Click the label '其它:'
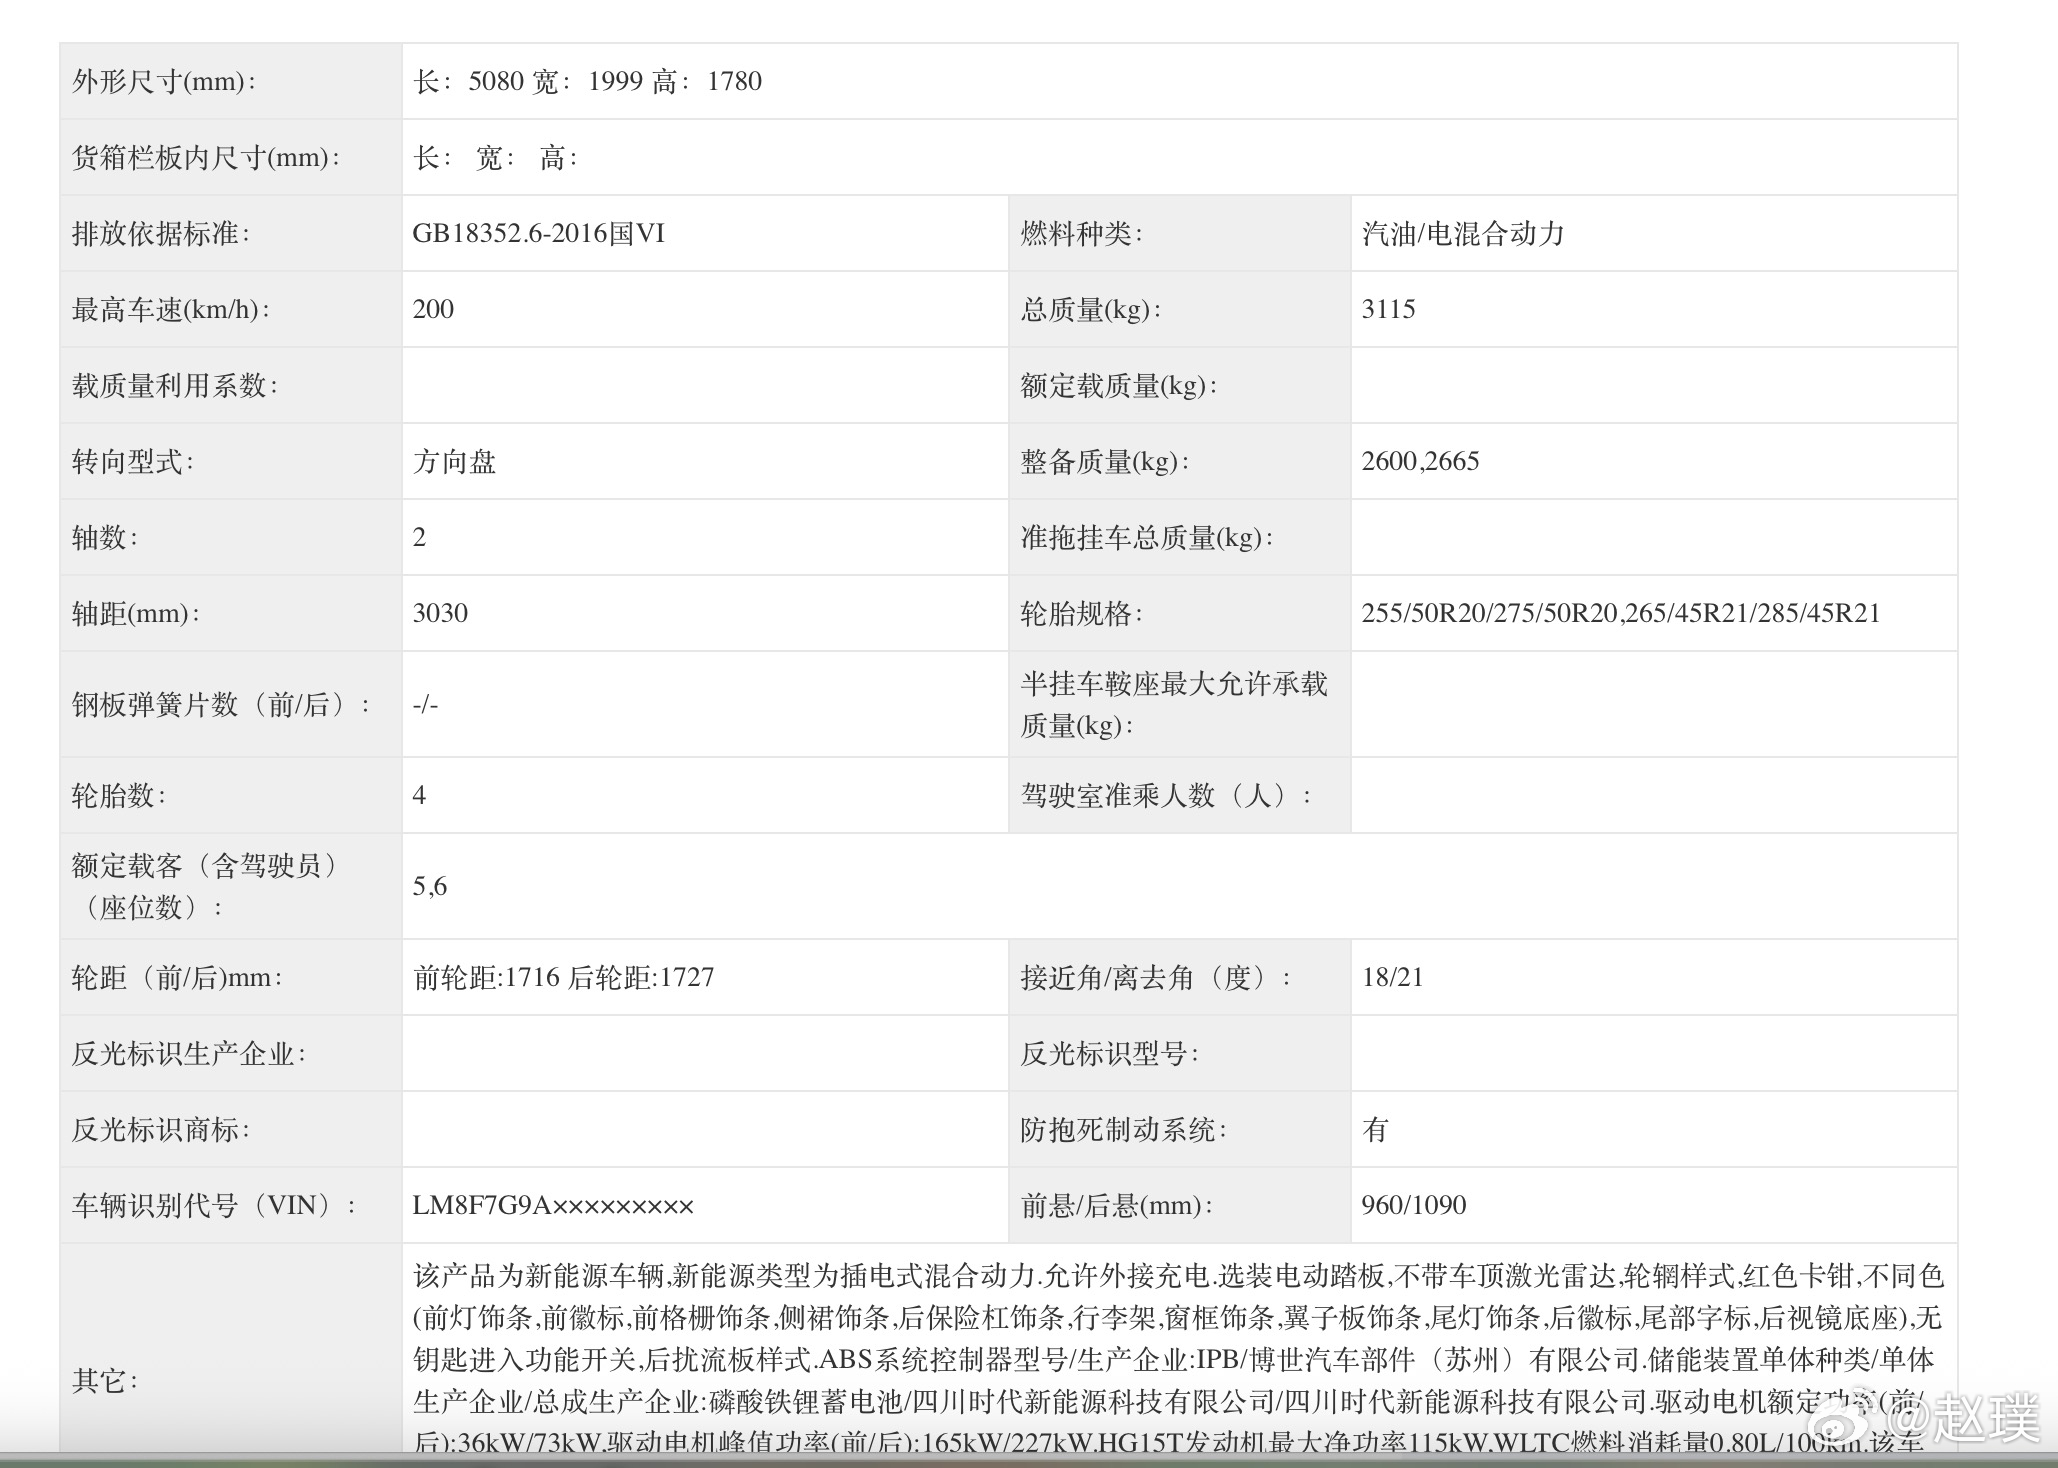 (105, 1381)
